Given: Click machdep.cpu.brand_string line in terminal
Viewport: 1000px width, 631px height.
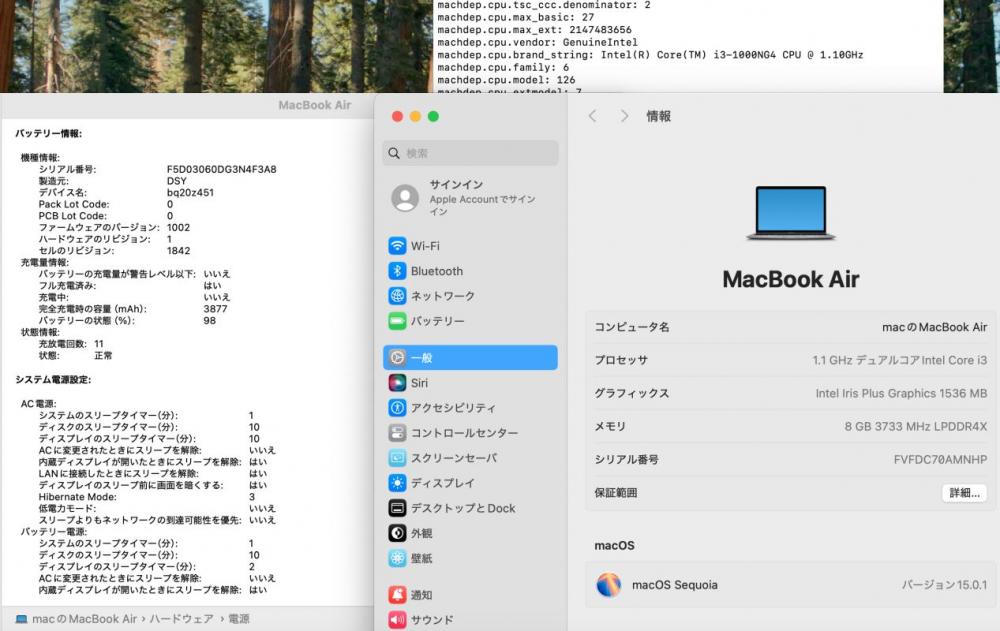Looking at the screenshot, I should click(x=650, y=55).
